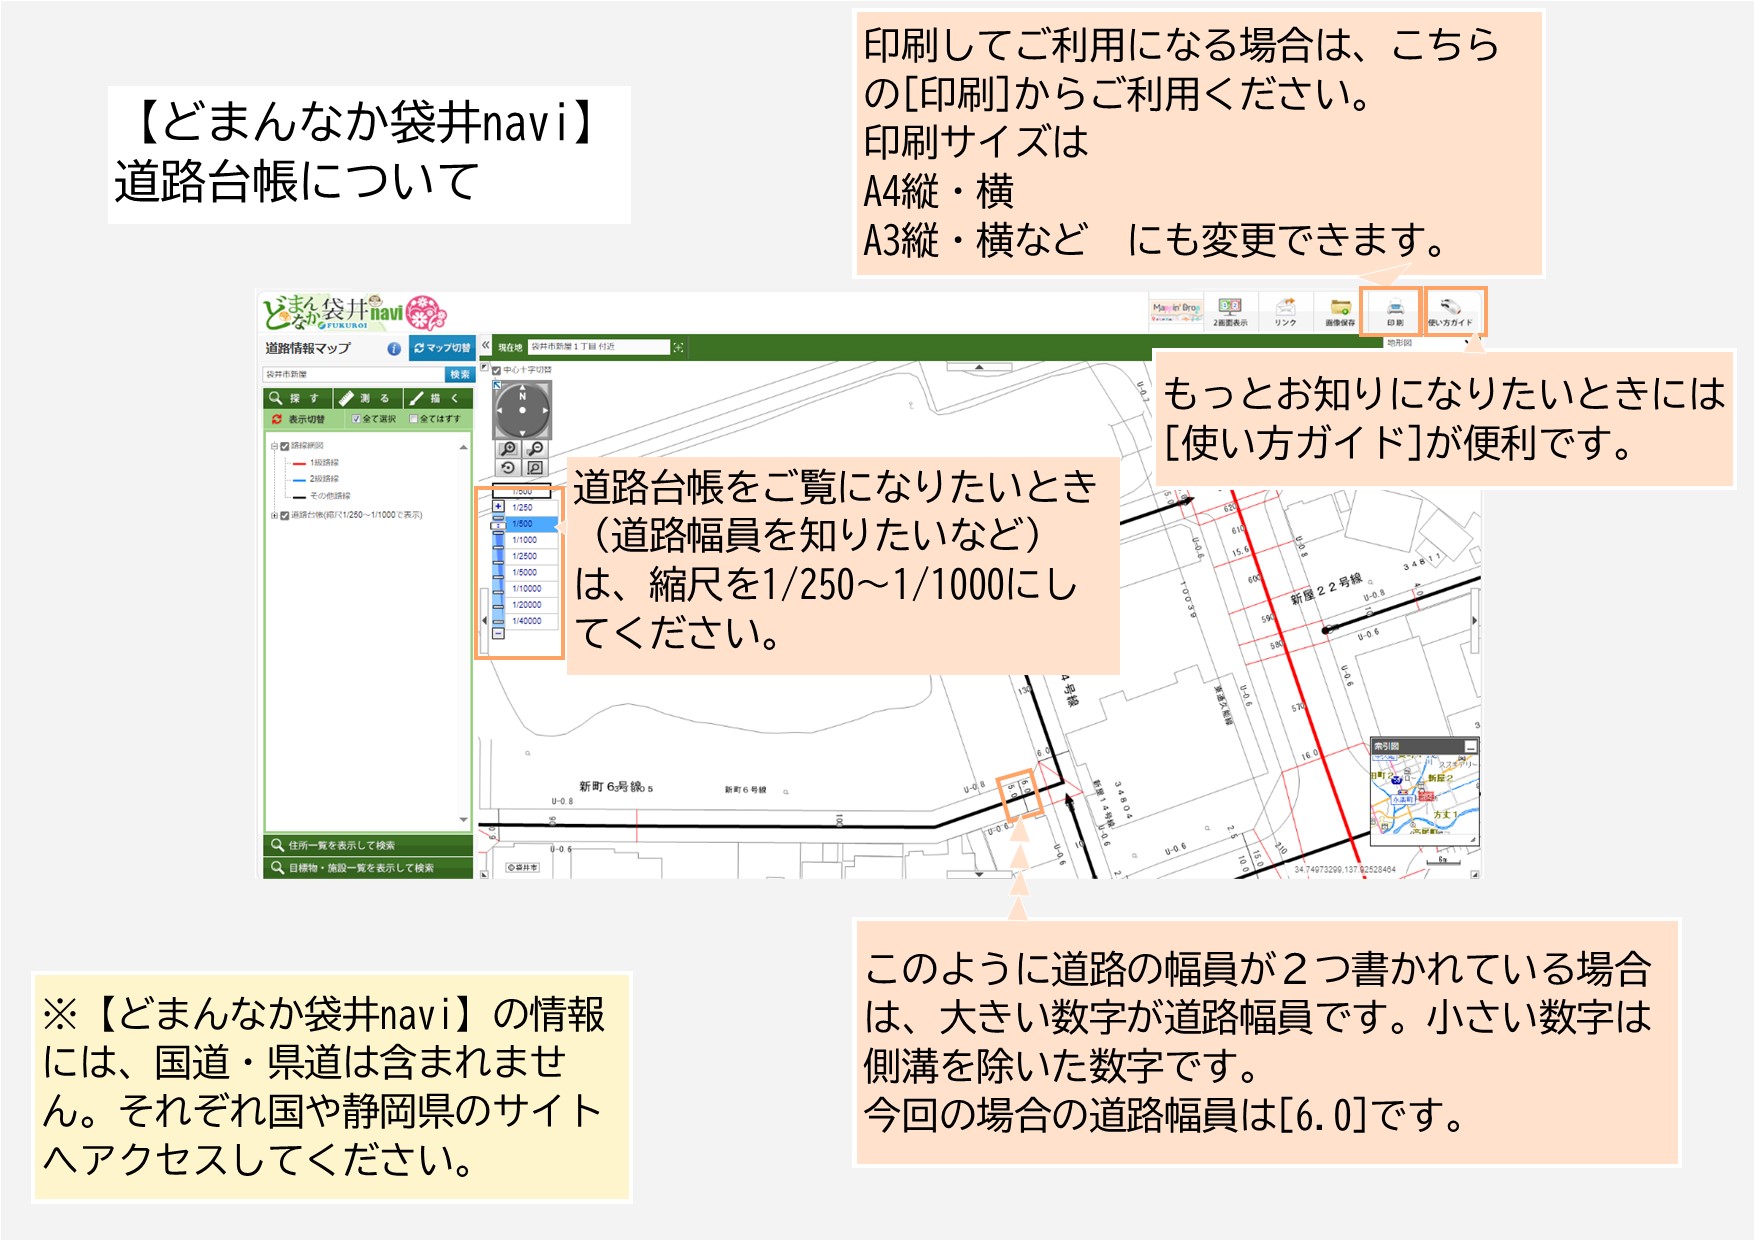
Task: Click the 現在地 location text field
Action: click(x=598, y=347)
